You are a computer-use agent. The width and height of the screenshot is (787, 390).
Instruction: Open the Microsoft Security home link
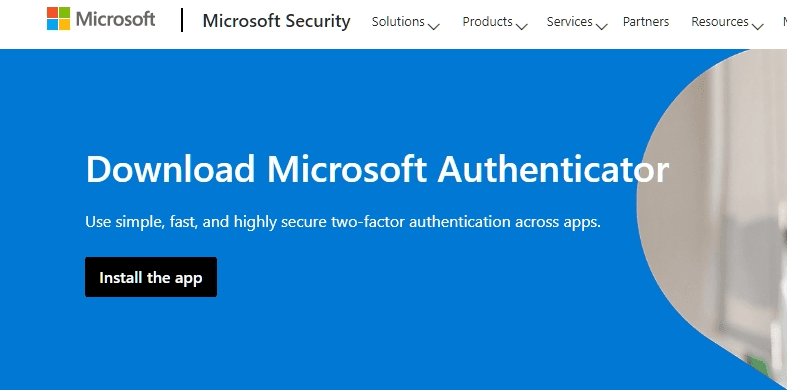point(277,21)
